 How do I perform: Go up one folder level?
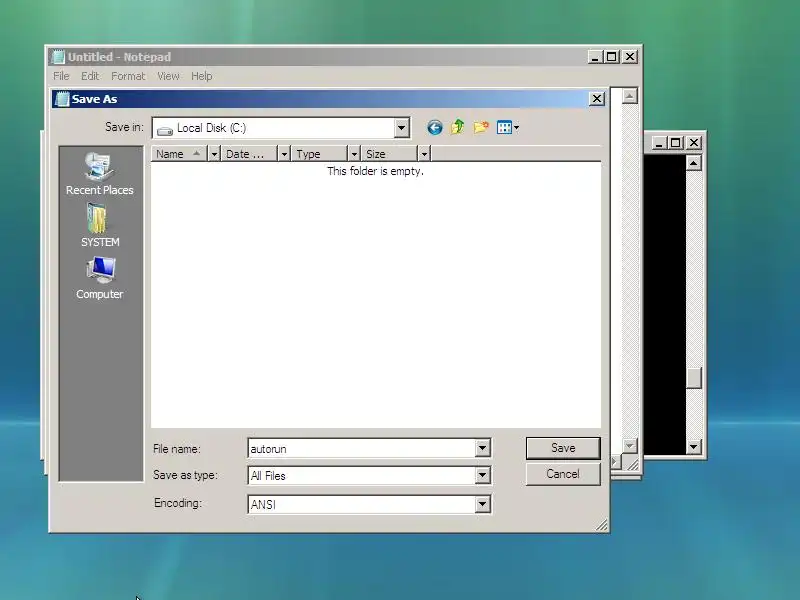pos(458,127)
